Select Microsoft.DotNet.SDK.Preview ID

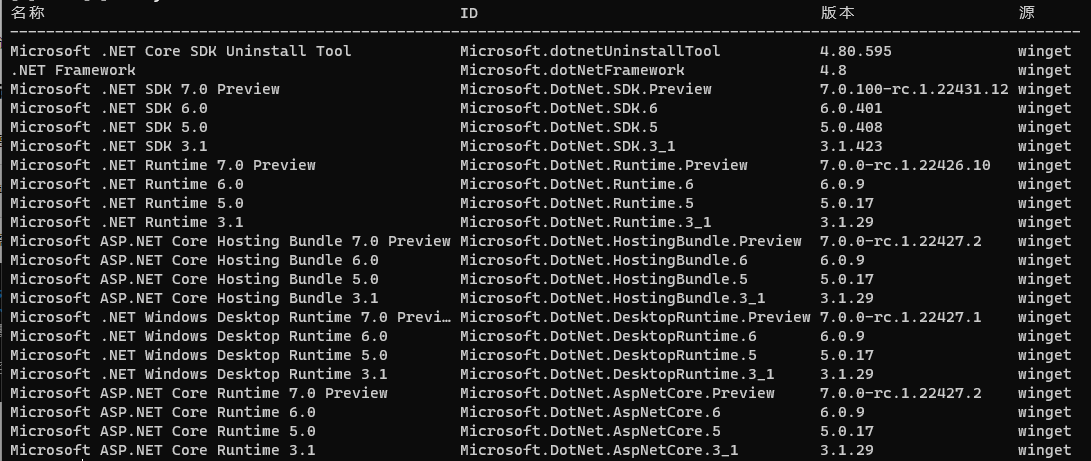pos(586,89)
